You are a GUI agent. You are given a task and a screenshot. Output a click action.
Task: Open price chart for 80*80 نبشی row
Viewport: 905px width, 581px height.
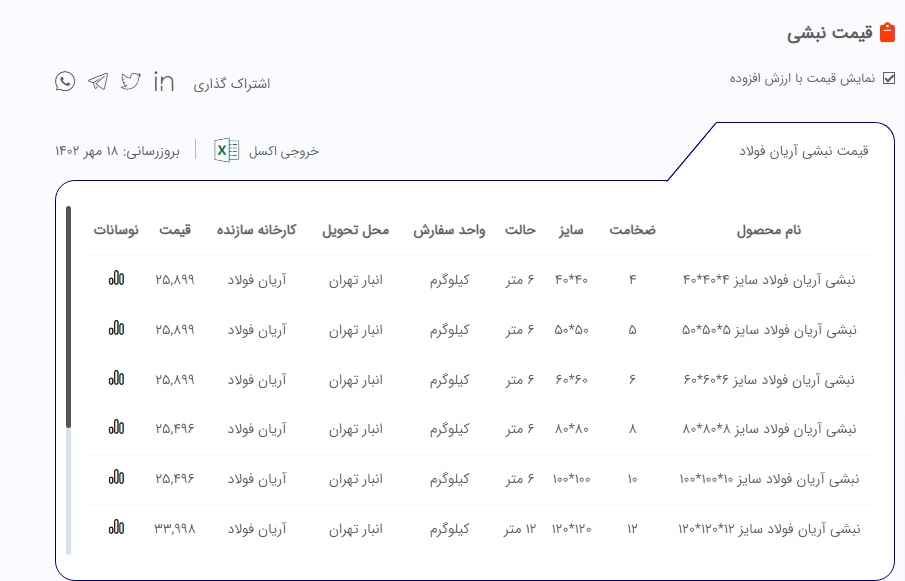(117, 428)
